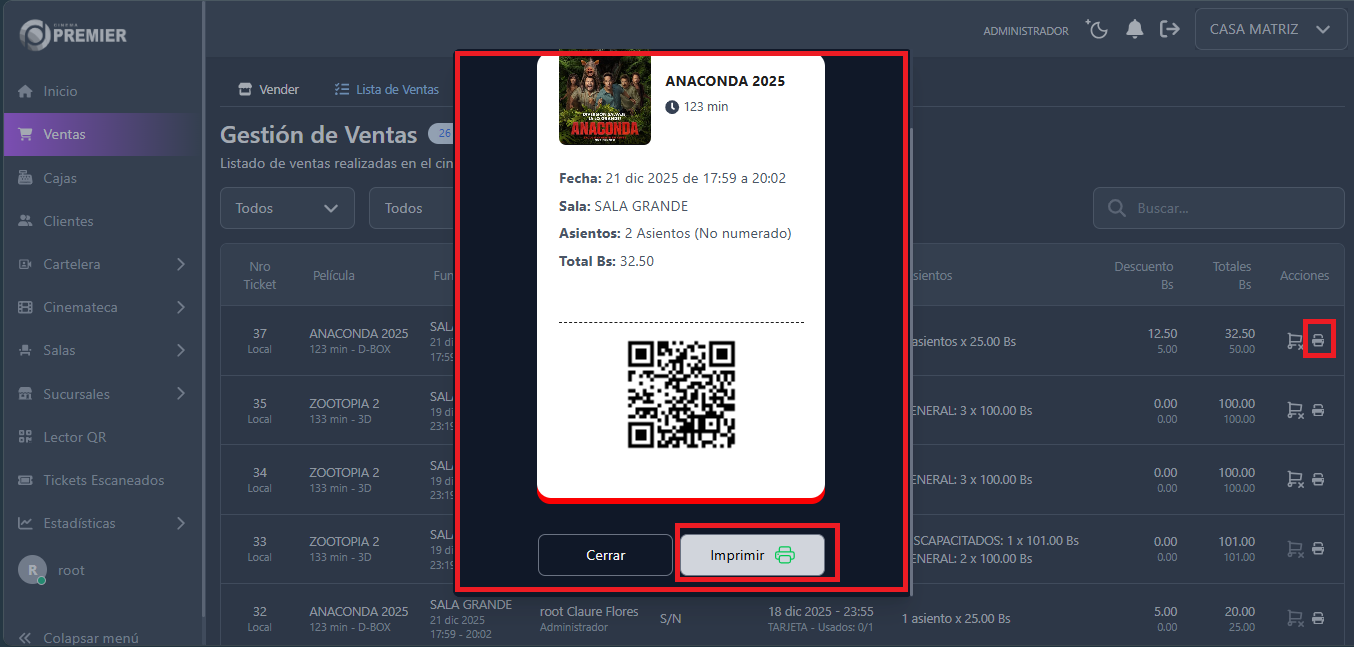Click Cerrar to close the ticket dialog

tap(605, 554)
